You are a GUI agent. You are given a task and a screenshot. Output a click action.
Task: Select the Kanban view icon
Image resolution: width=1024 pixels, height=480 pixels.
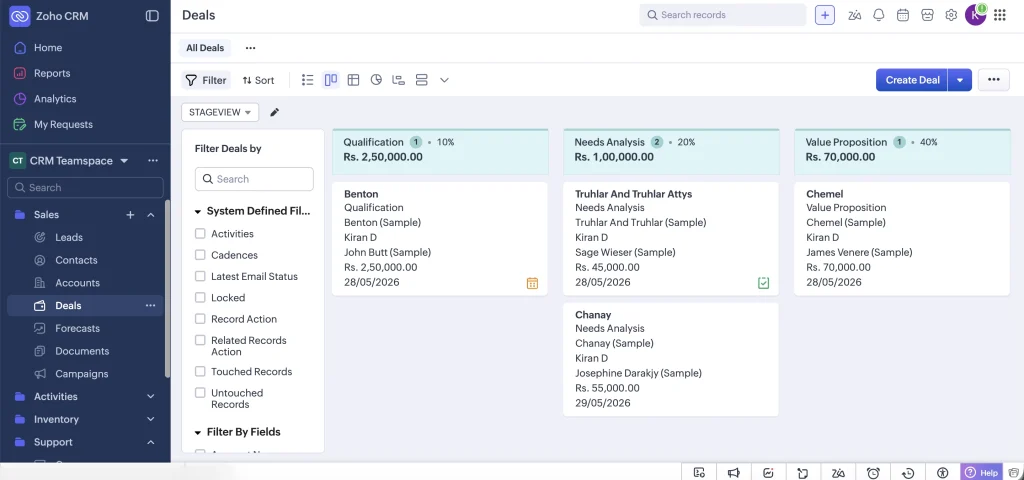click(x=331, y=80)
